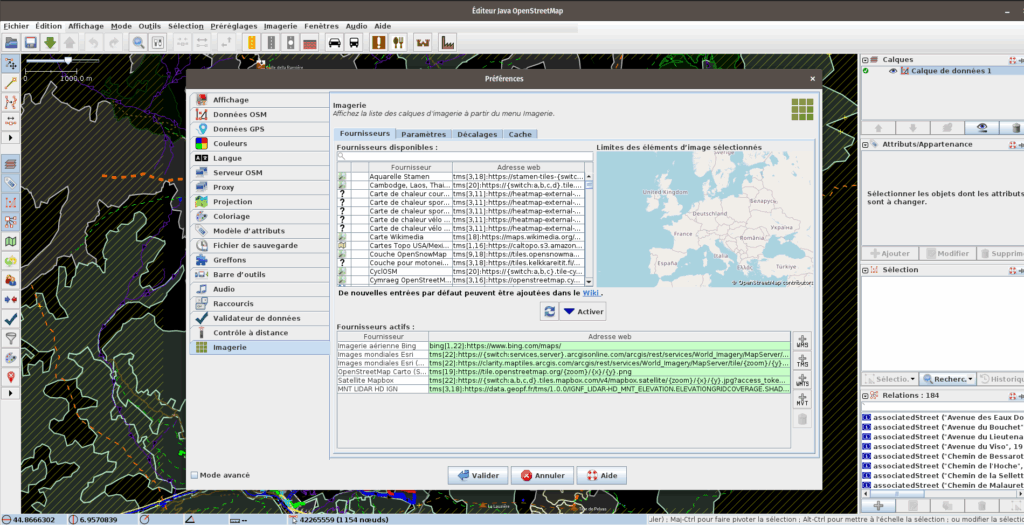Image resolution: width=1024 pixels, height=525 pixels.
Task: Open file icon in main toolbar
Action: click(x=12, y=43)
